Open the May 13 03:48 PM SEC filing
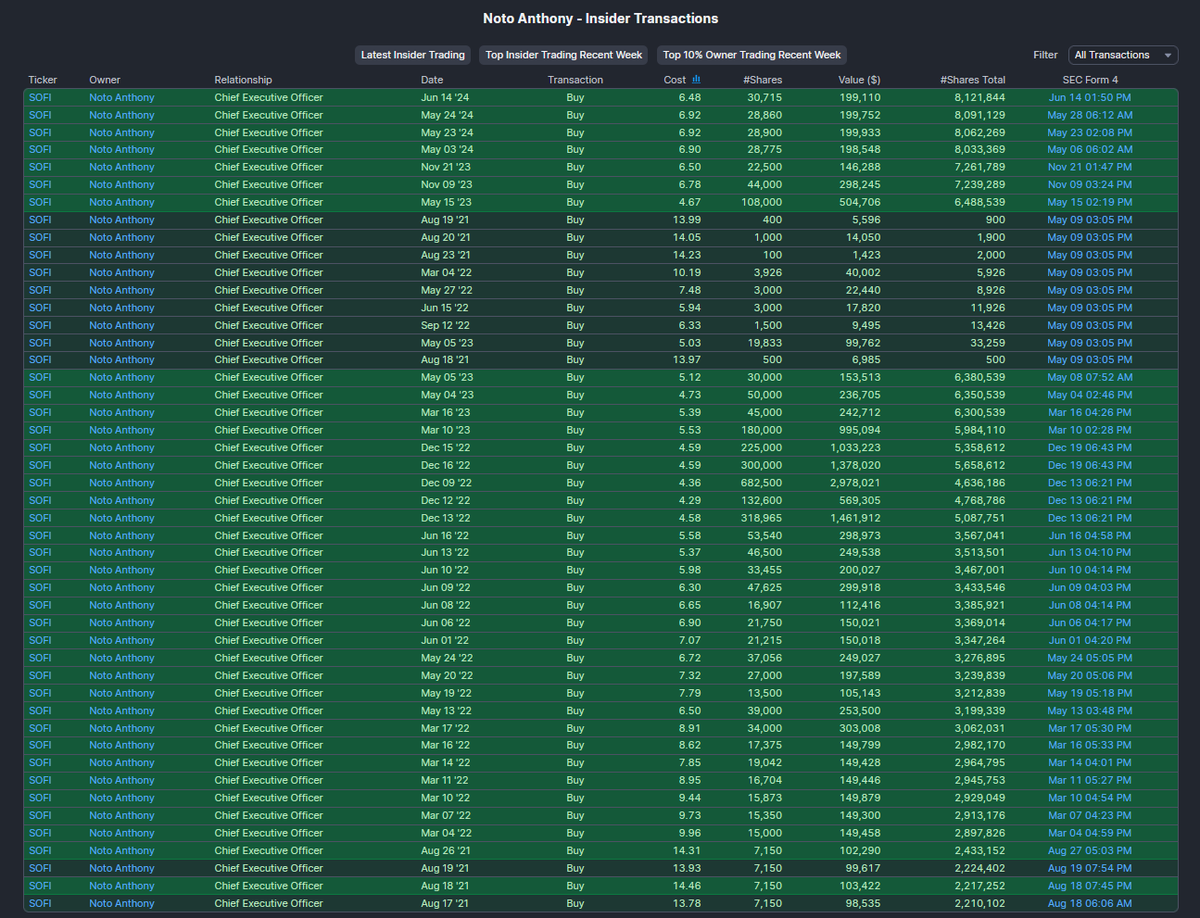The height and width of the screenshot is (918, 1200). coord(1090,710)
